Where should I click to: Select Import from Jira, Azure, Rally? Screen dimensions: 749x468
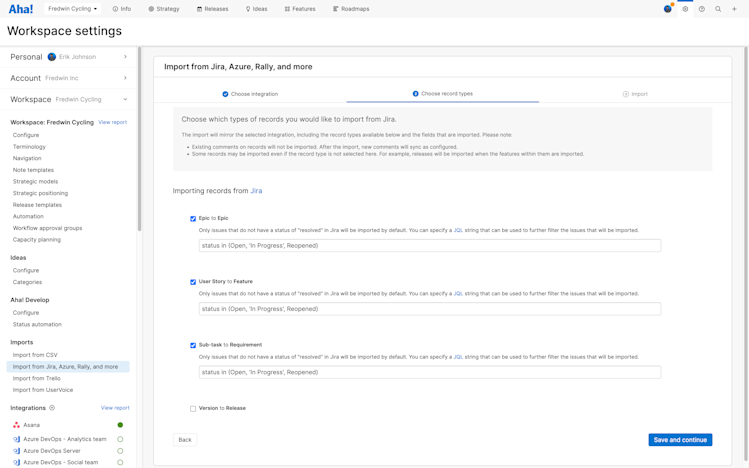click(x=68, y=367)
